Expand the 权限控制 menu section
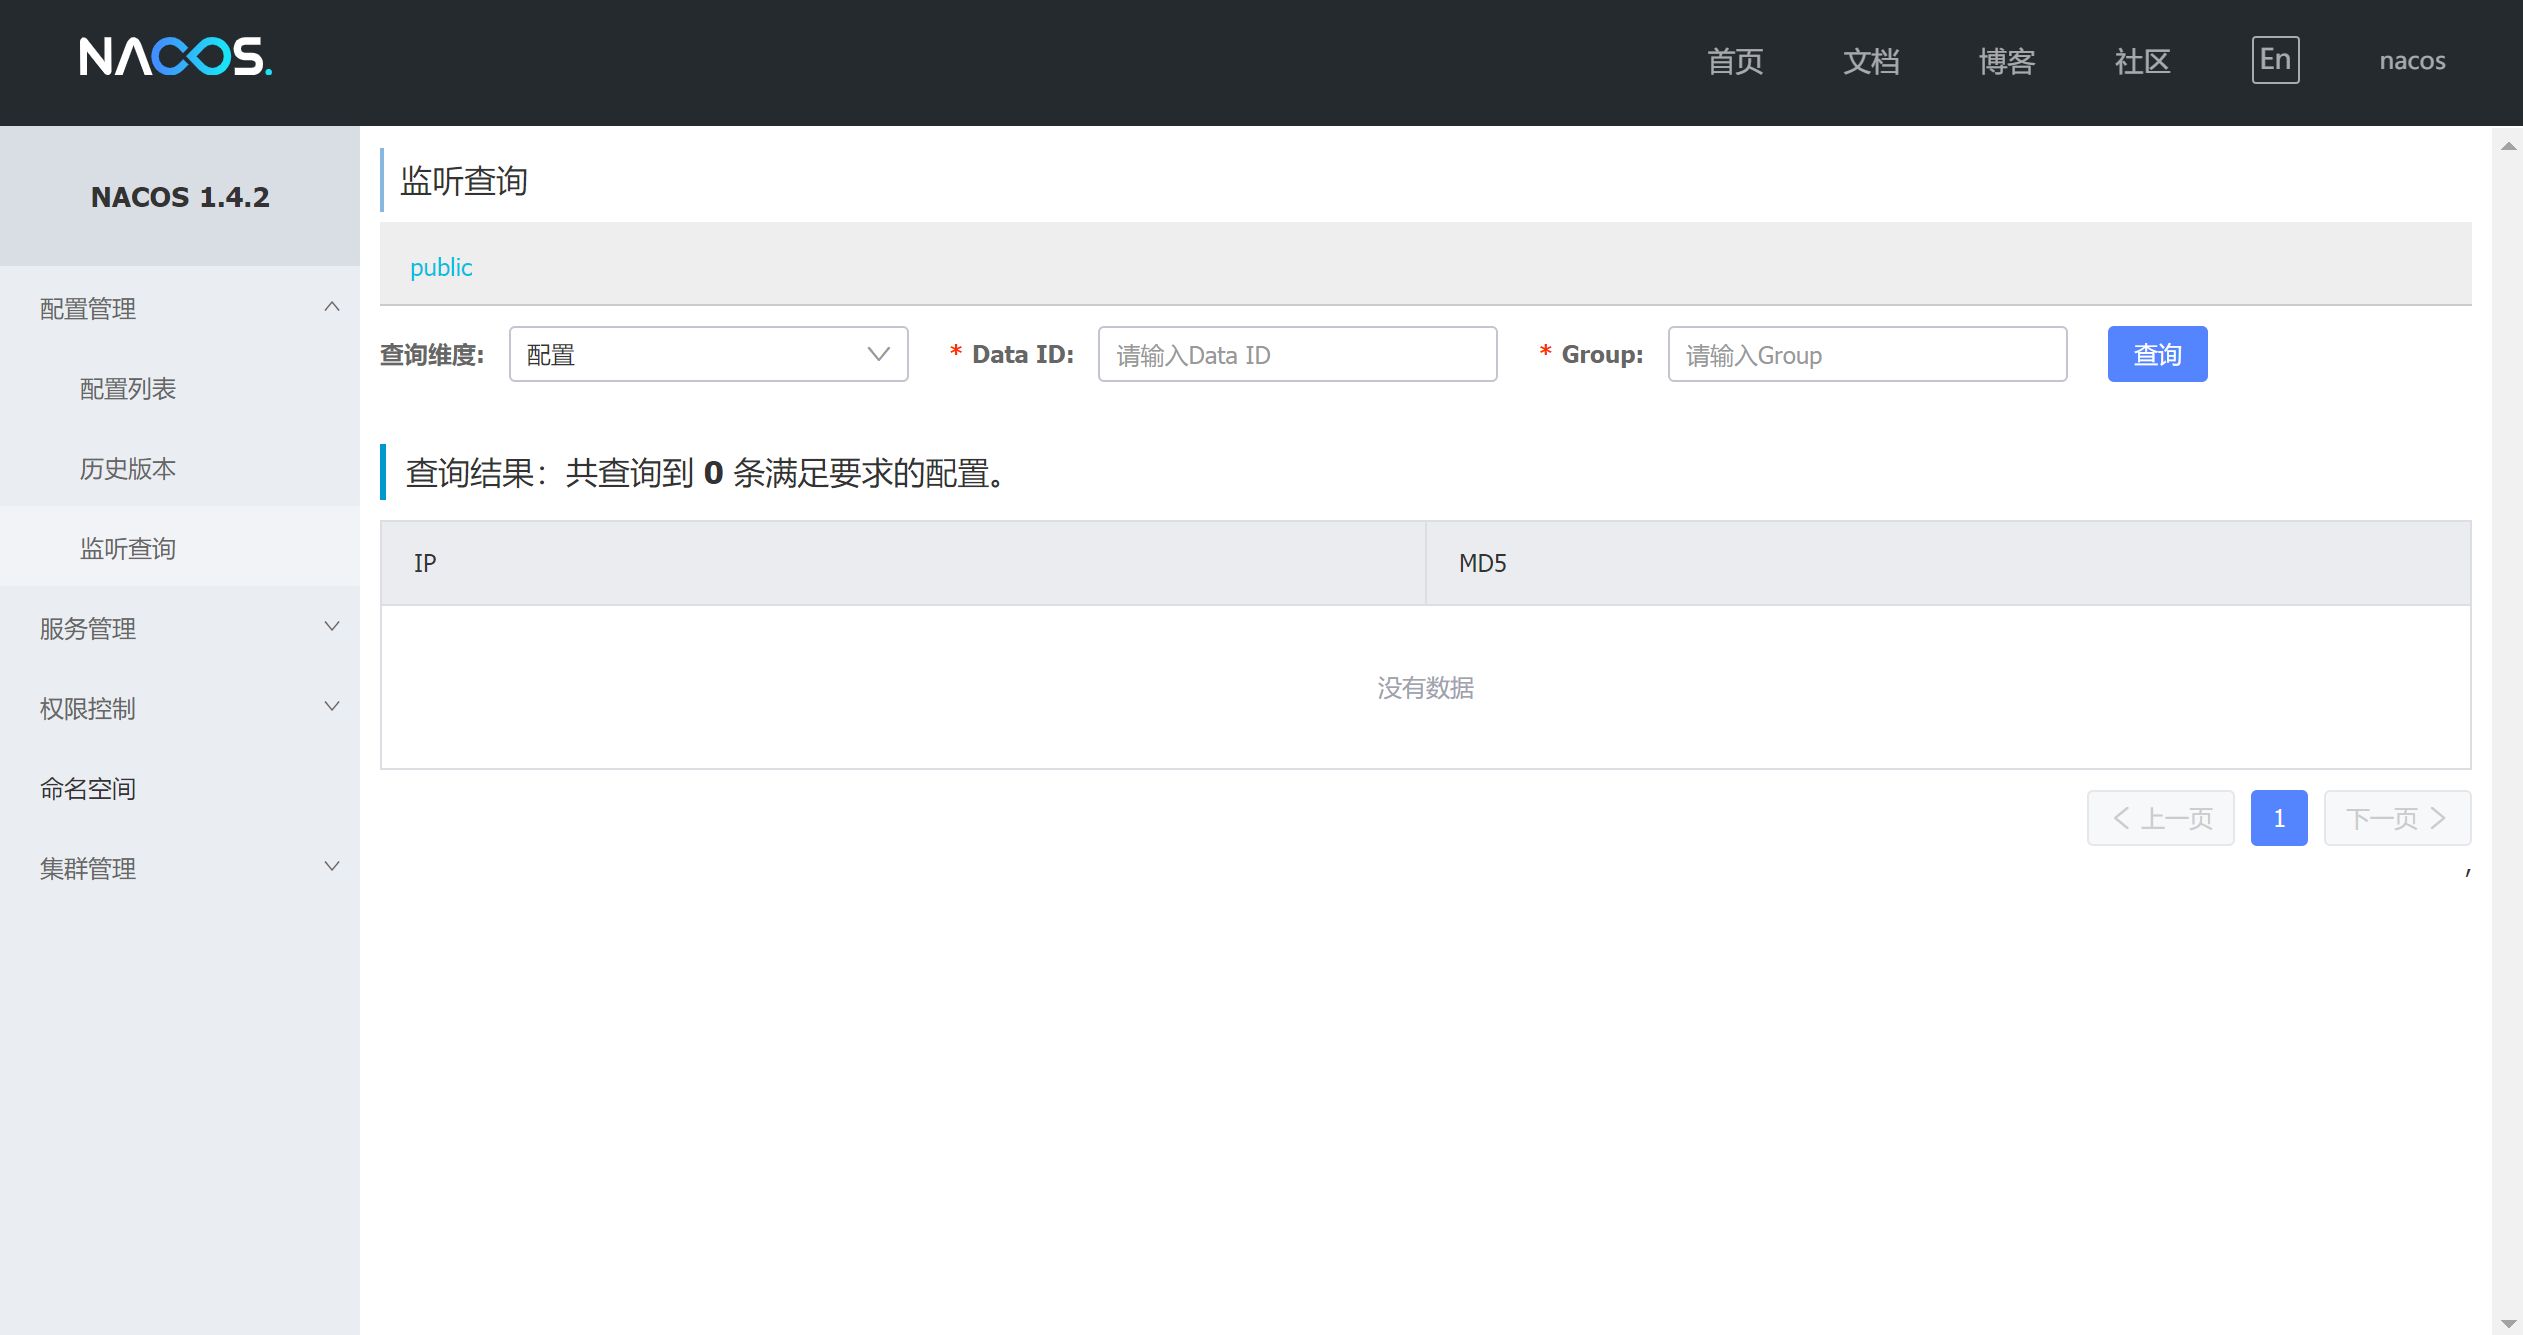Viewport: 2523px width, 1335px height. click(180, 708)
